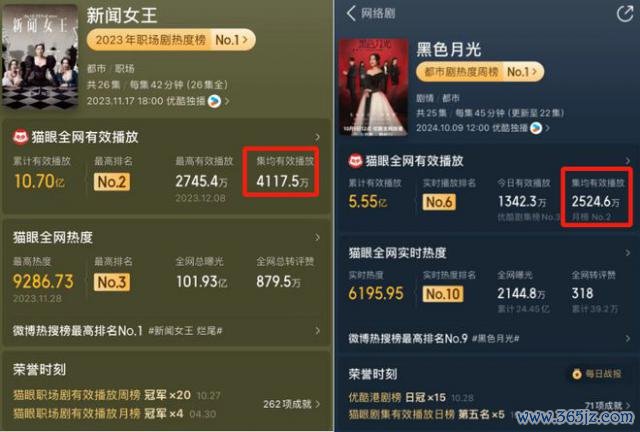This screenshot has width=640, height=432.
Task: Tap the 黑色月光 poster thumbnail
Action: tap(373, 87)
